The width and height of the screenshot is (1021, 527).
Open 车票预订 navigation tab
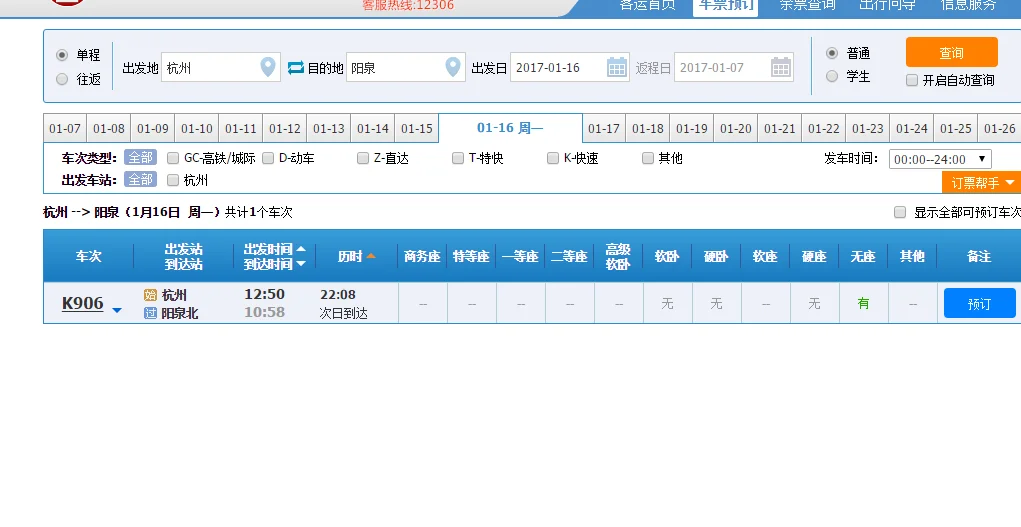725,5
